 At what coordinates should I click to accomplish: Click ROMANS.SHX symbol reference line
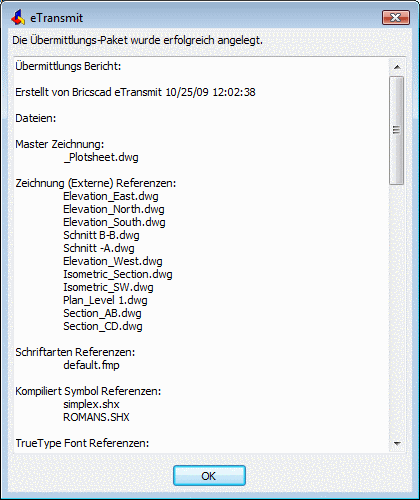pyautogui.click(x=96, y=417)
